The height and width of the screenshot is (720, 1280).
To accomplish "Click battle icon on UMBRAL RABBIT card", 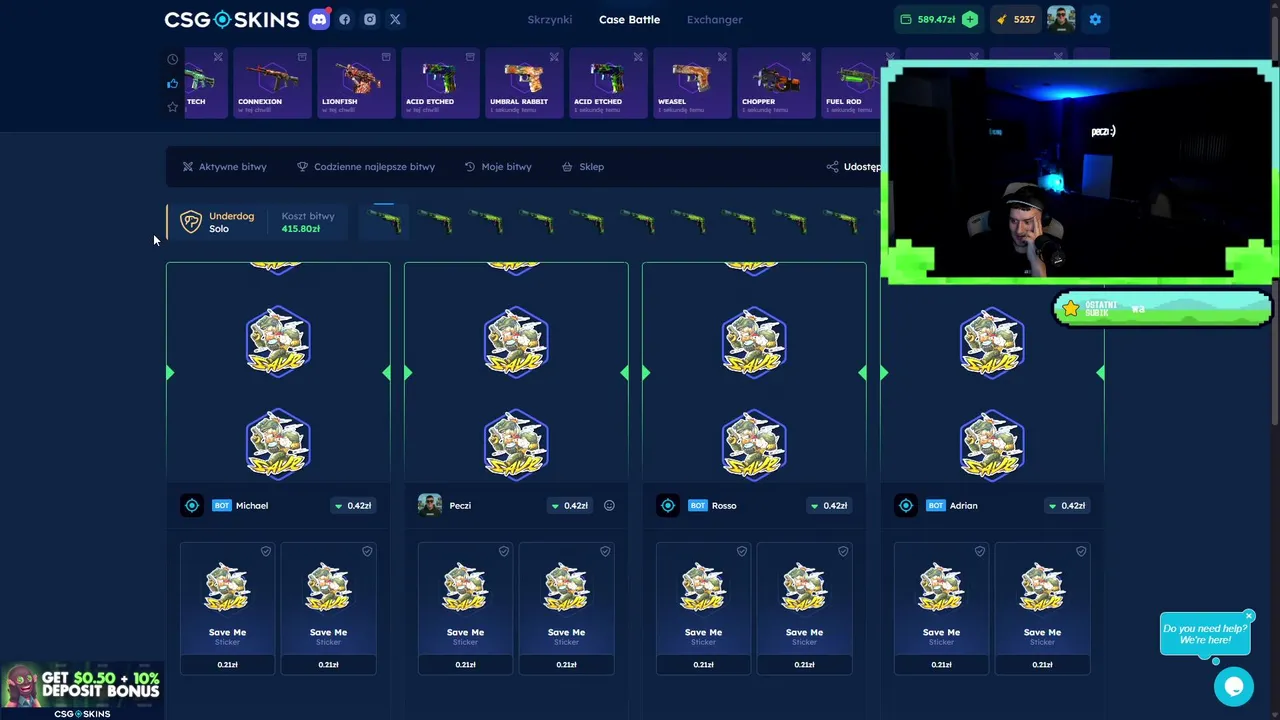I will (x=554, y=56).
